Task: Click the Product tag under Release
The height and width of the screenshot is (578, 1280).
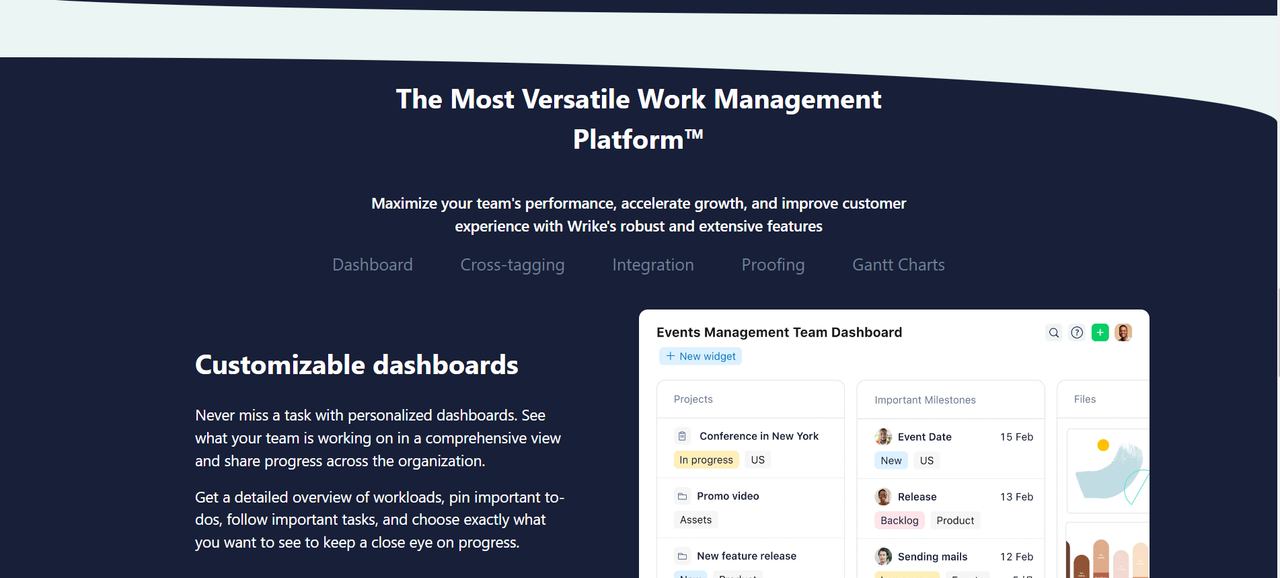Action: (x=955, y=521)
